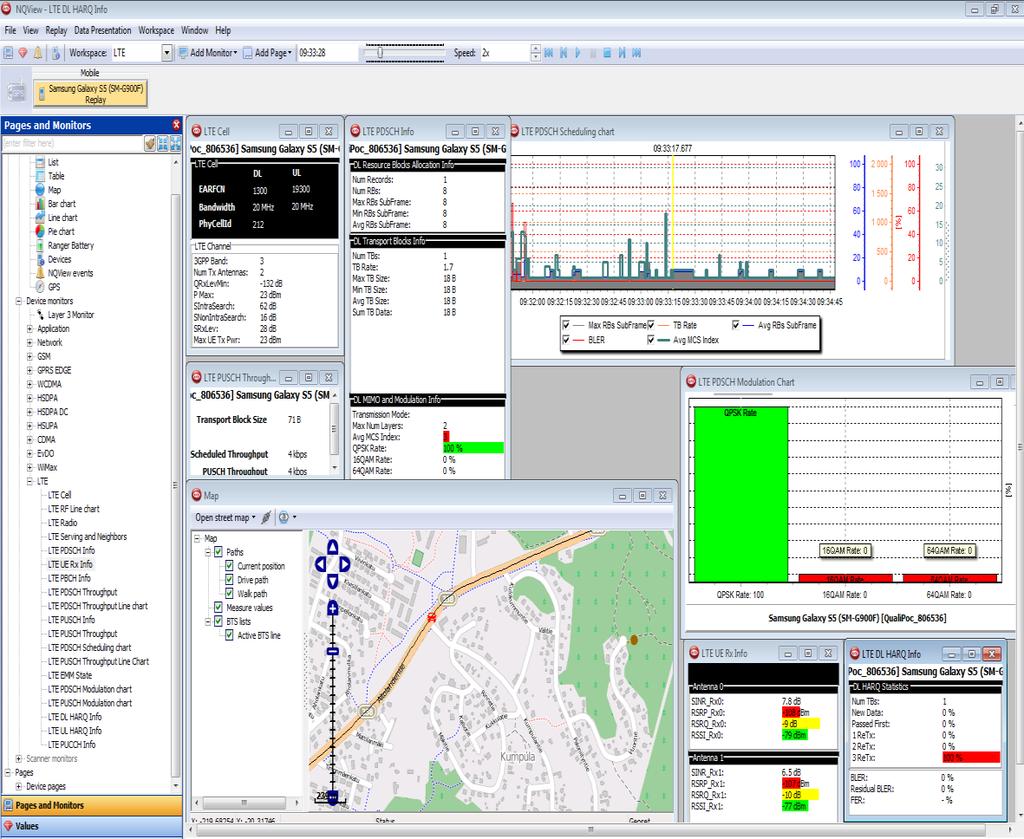Switch to the Pages and Monitors panel button
1024x839 pixels.
(91, 806)
